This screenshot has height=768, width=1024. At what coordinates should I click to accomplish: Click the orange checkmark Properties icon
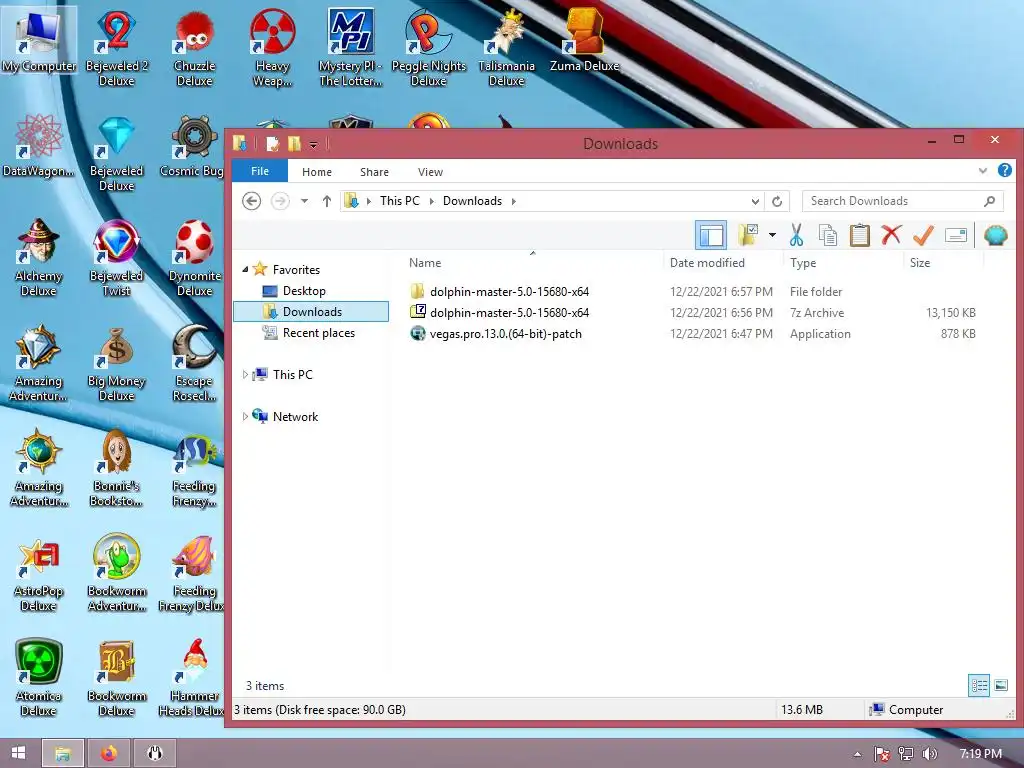[923, 235]
